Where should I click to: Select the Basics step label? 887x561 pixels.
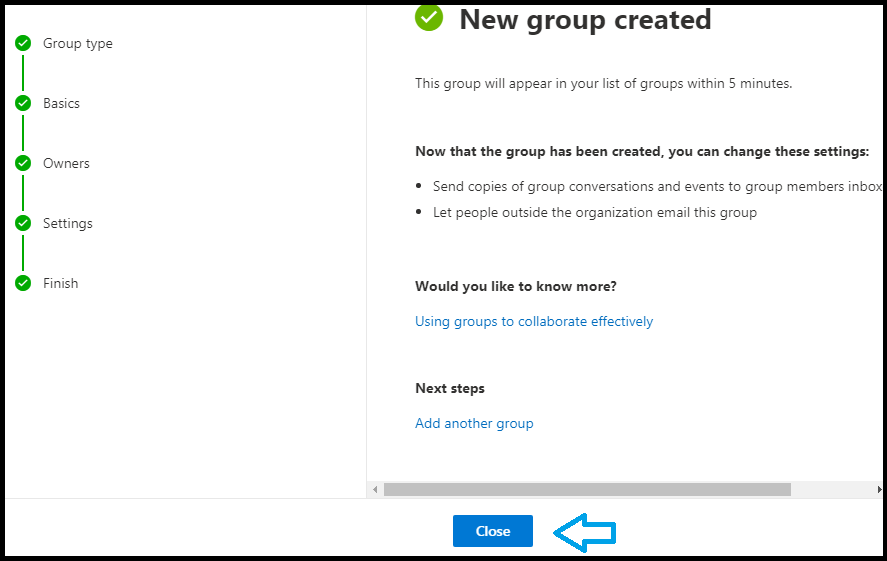[x=61, y=103]
